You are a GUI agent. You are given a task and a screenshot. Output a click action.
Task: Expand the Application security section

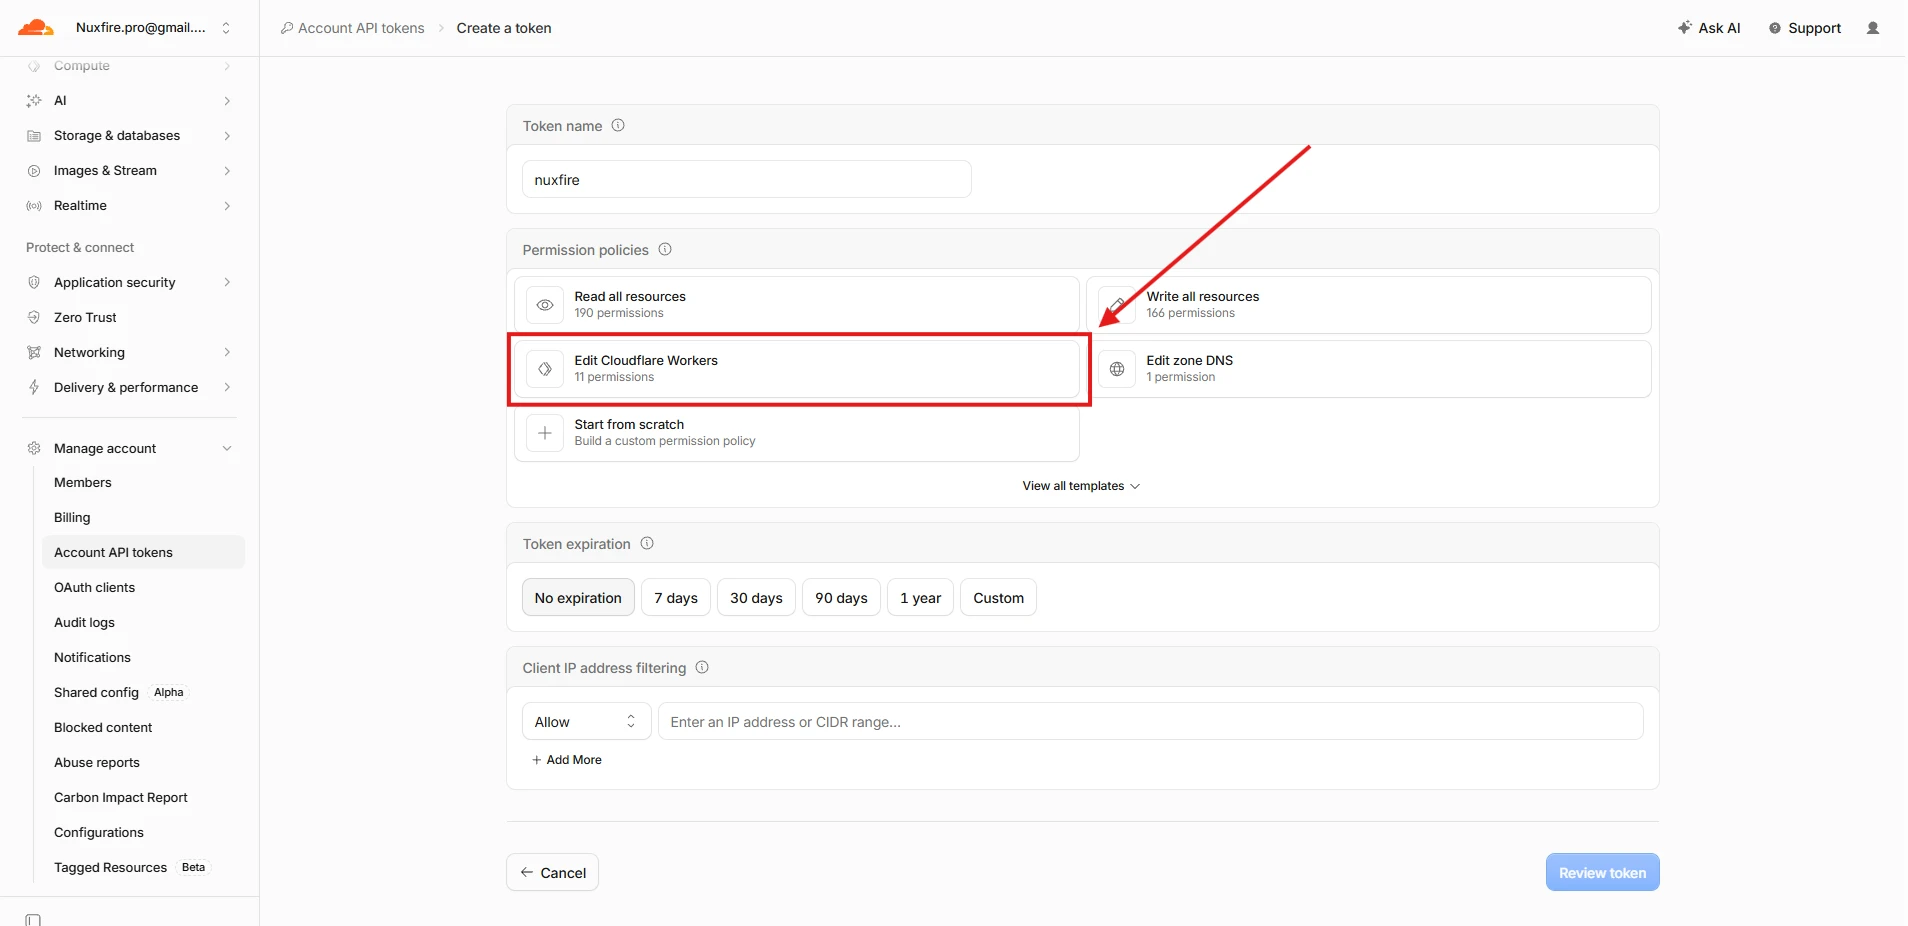click(227, 283)
